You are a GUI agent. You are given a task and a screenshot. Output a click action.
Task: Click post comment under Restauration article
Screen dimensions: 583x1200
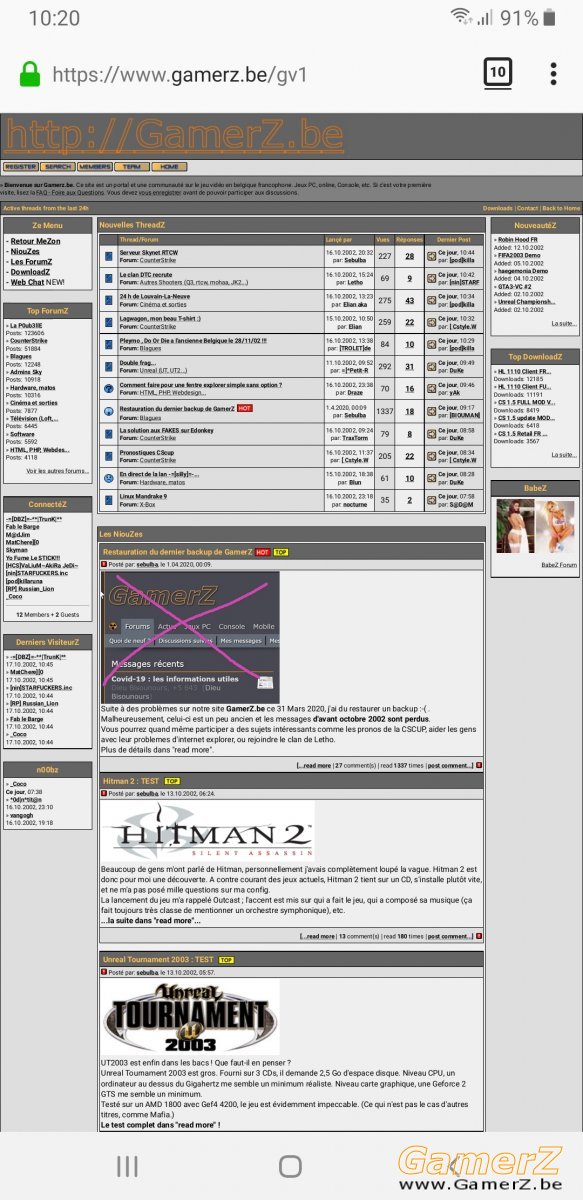pyautogui.click(x=450, y=765)
